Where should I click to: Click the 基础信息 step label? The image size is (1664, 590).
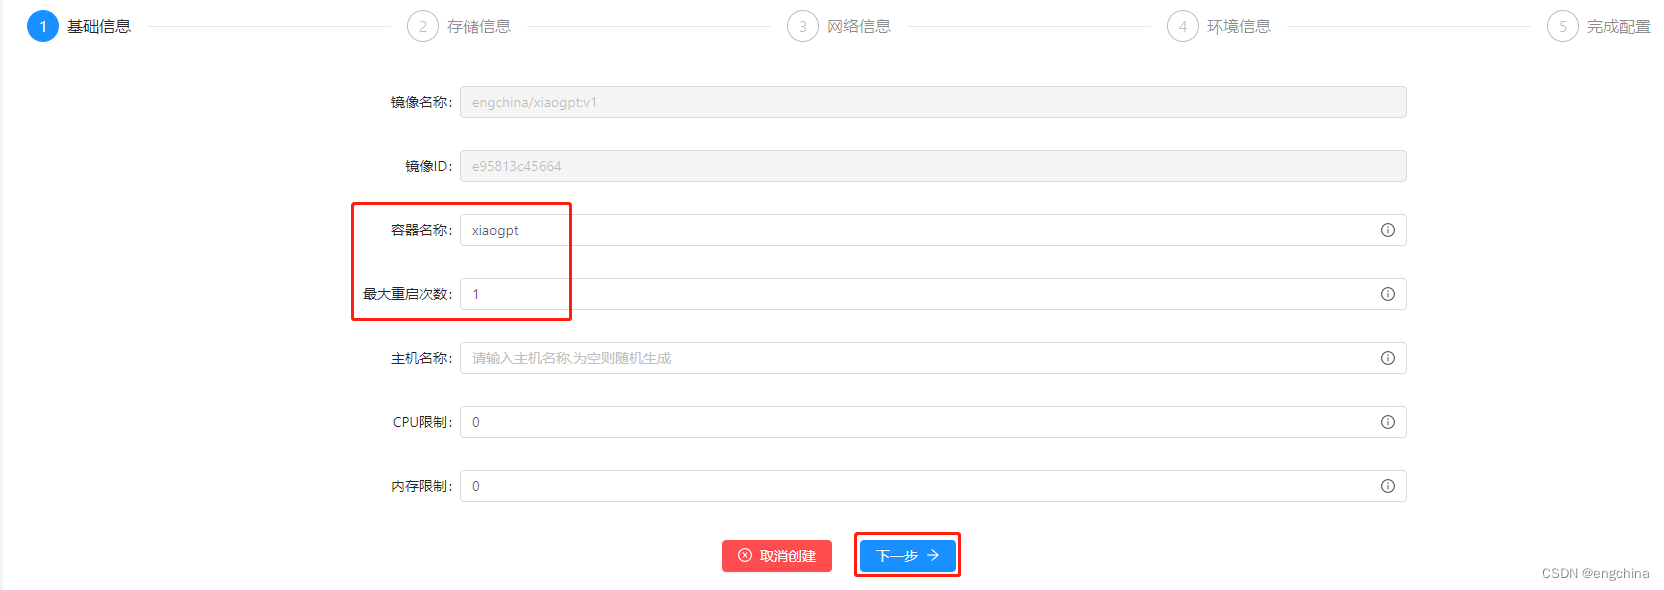[99, 26]
